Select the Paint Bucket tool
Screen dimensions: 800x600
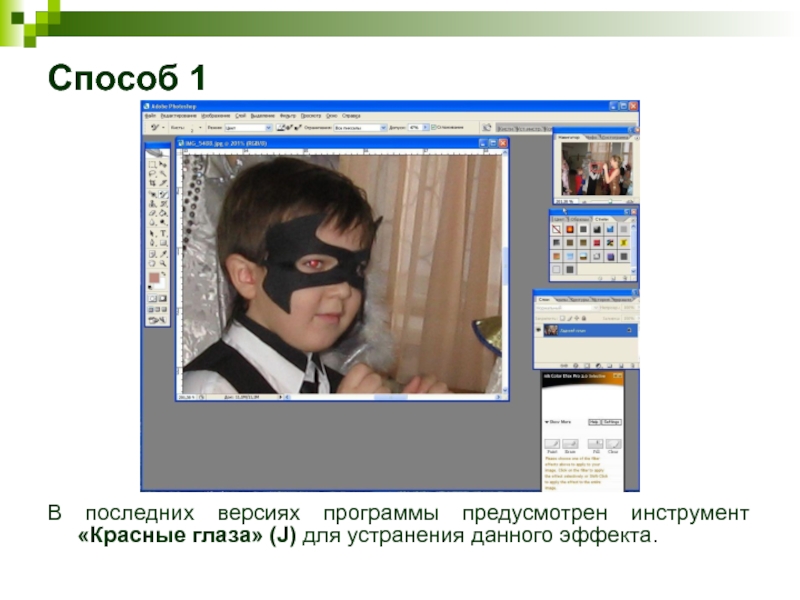pos(163,213)
